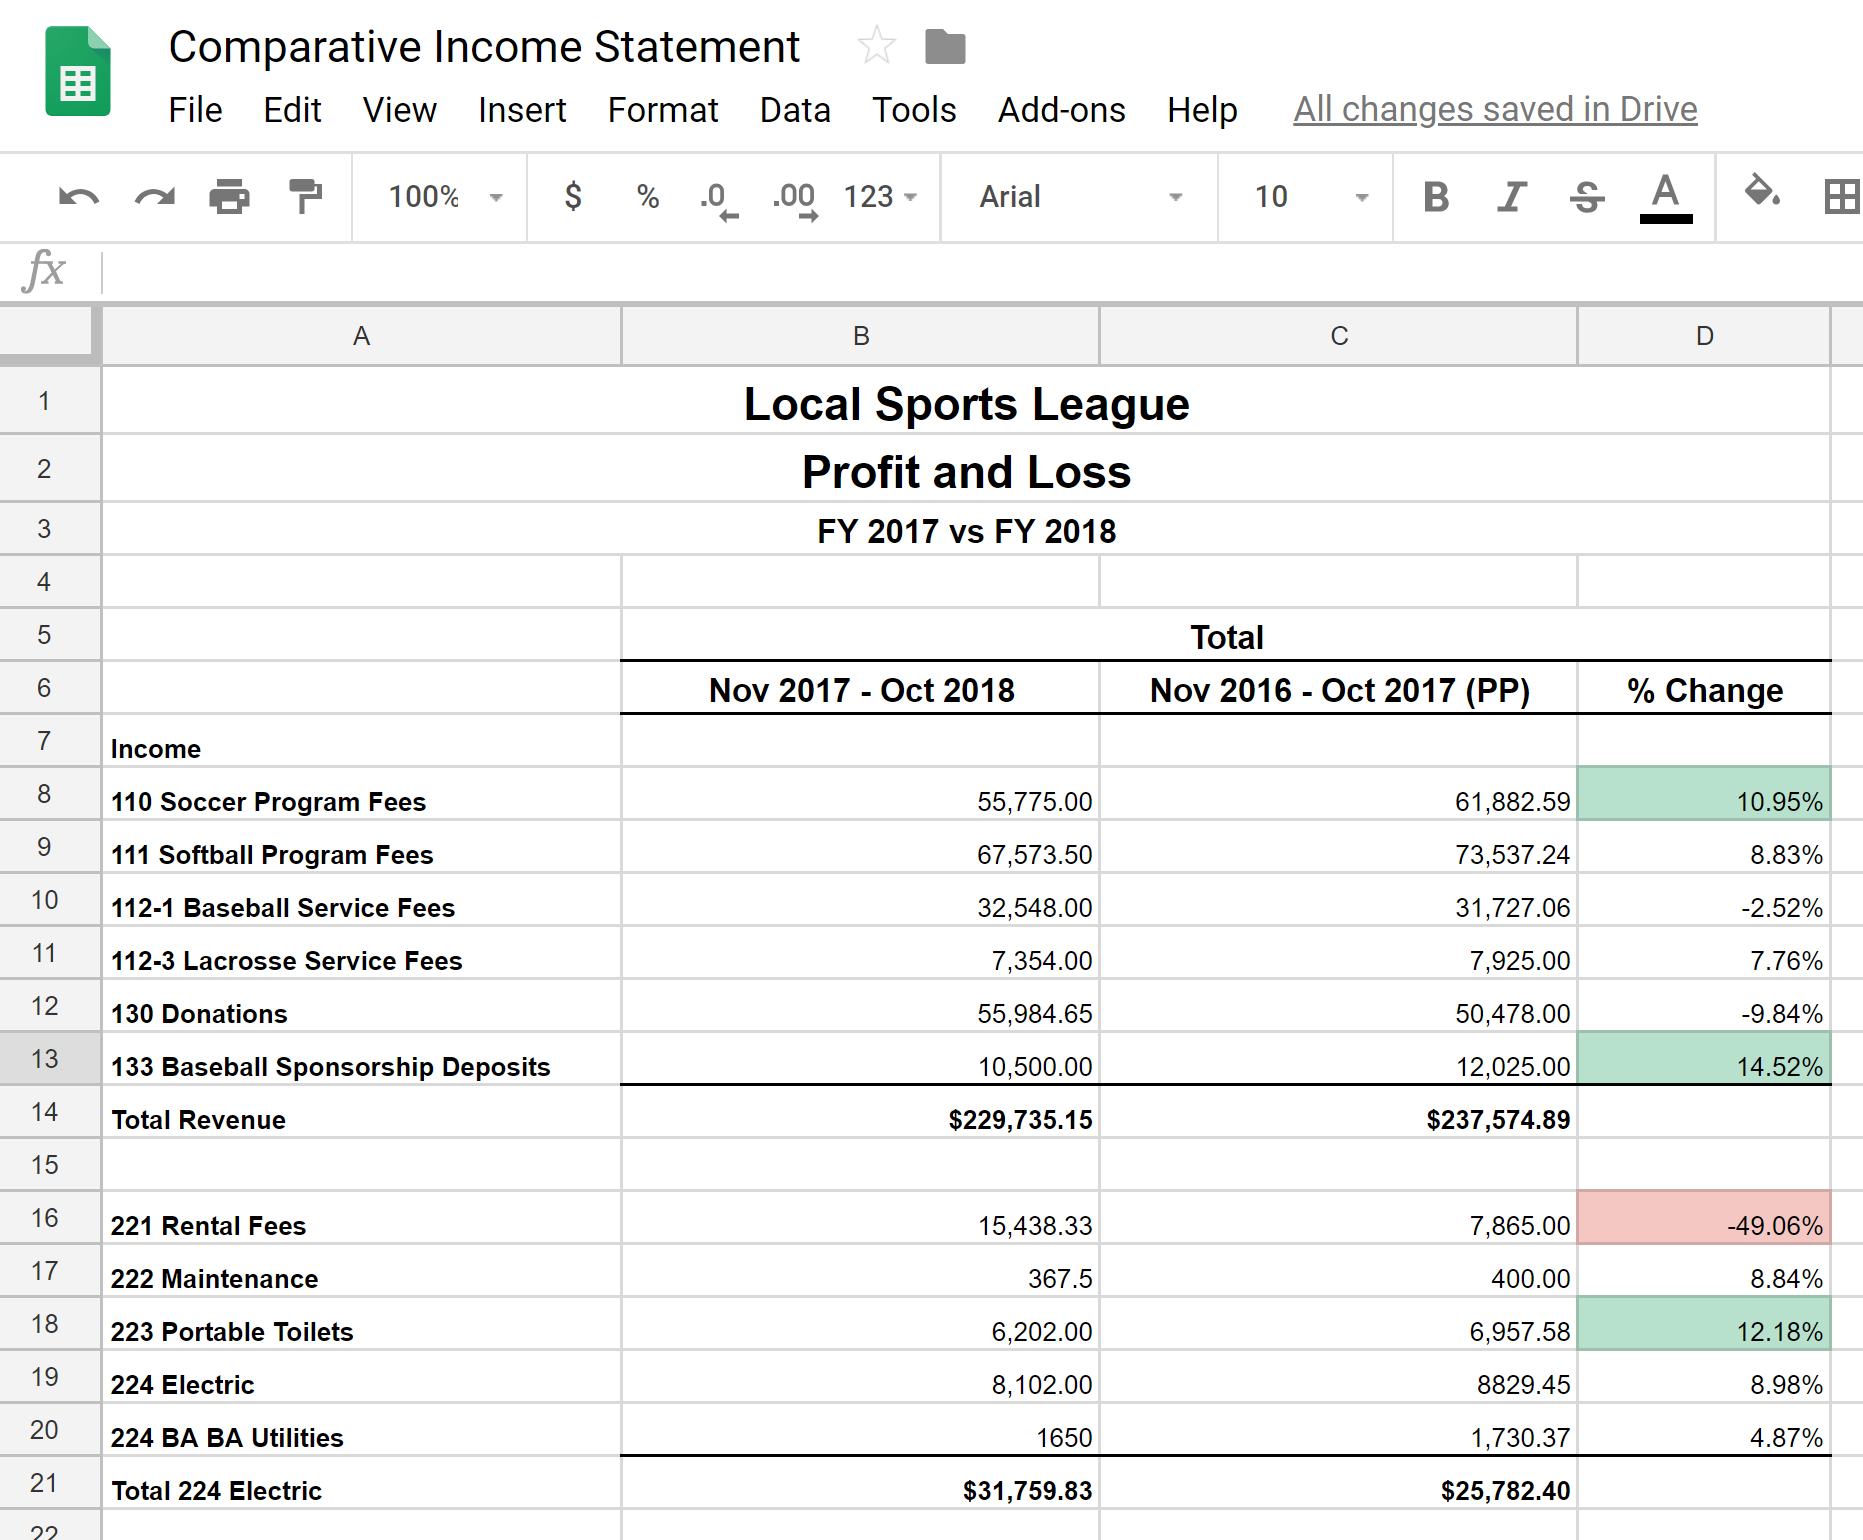Open the text color picker
Image resolution: width=1863 pixels, height=1540 pixels.
click(1666, 197)
